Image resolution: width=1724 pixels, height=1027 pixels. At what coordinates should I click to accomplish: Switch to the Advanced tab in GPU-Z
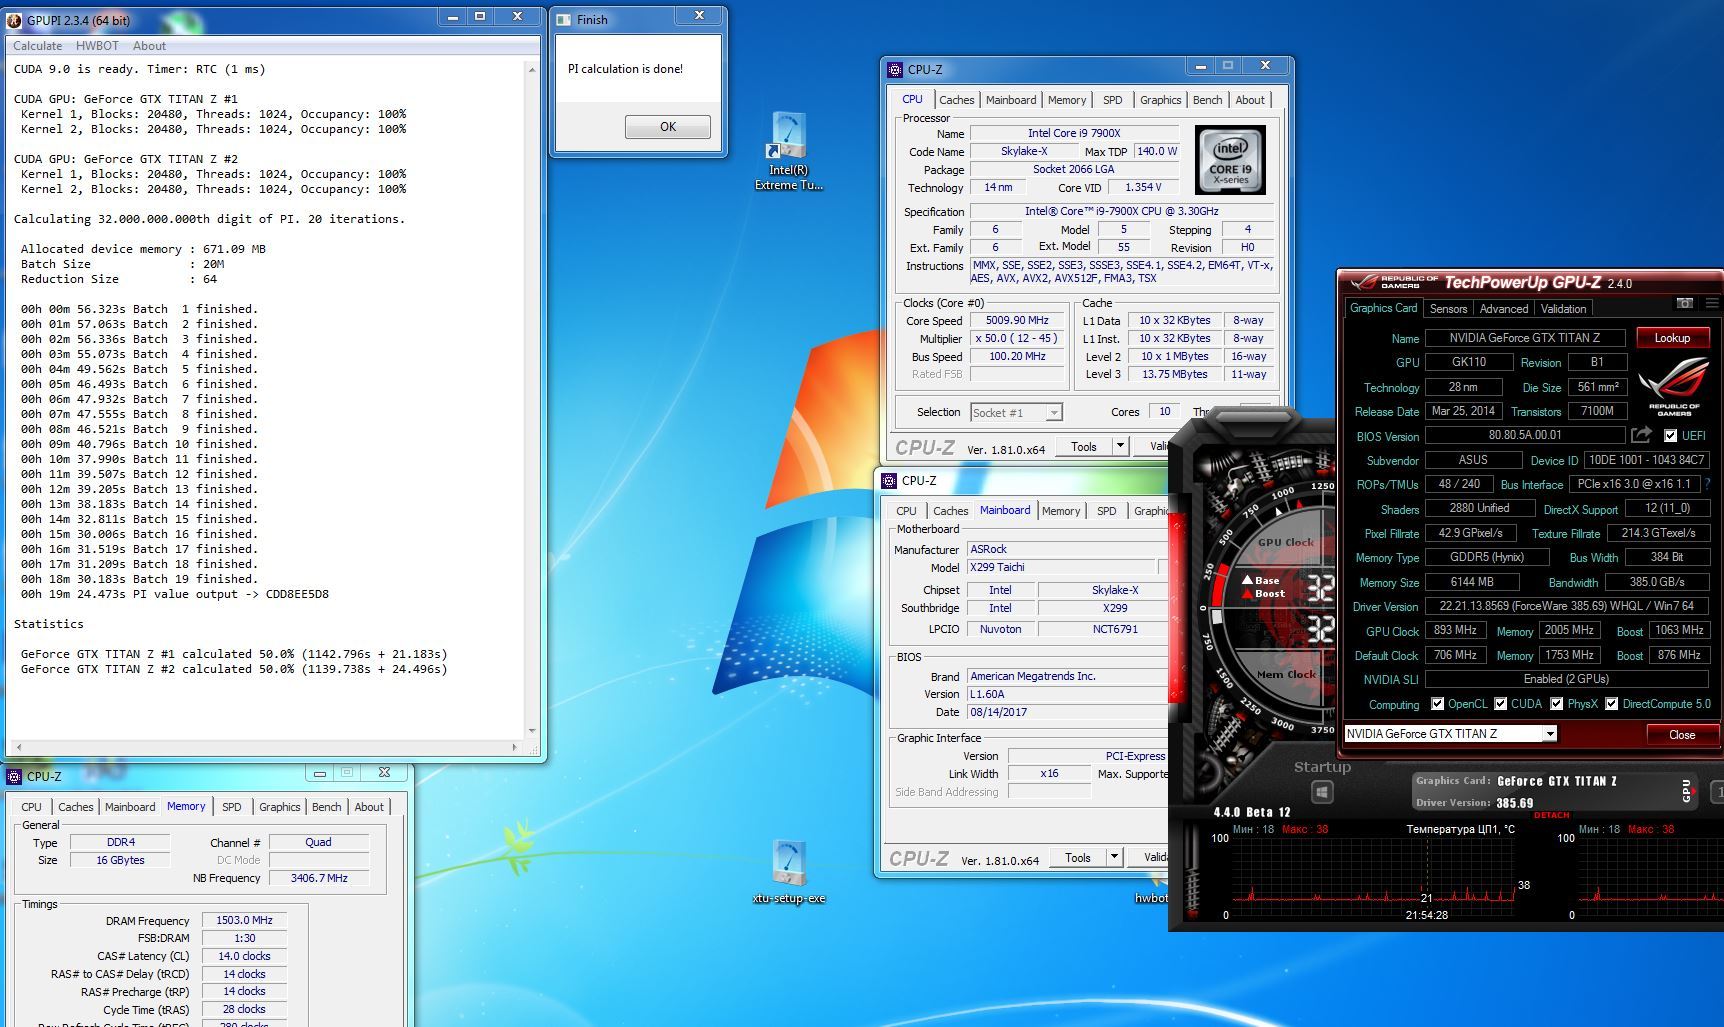[x=1503, y=309]
